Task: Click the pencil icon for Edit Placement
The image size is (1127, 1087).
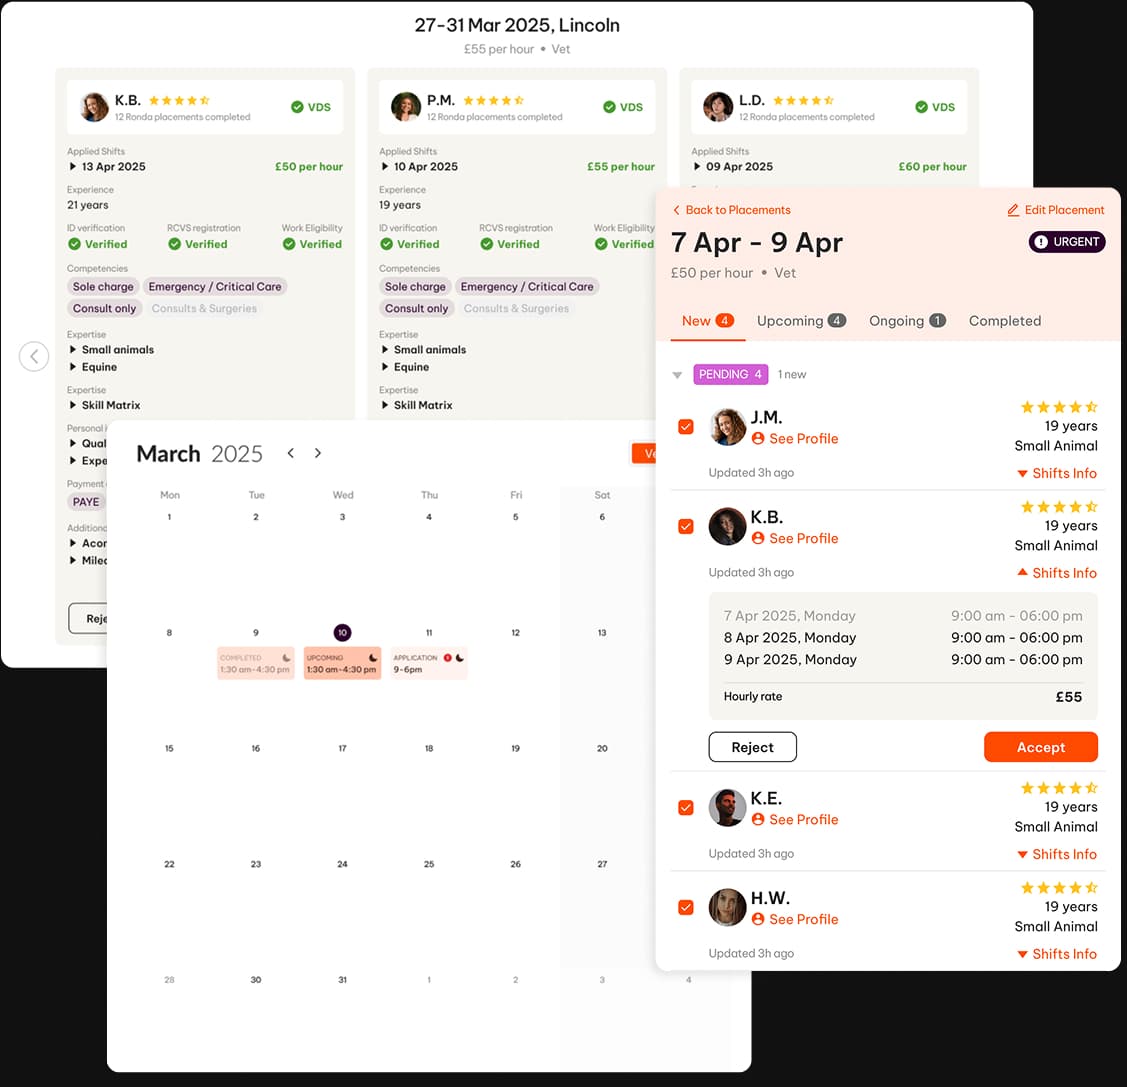Action: pos(1013,210)
